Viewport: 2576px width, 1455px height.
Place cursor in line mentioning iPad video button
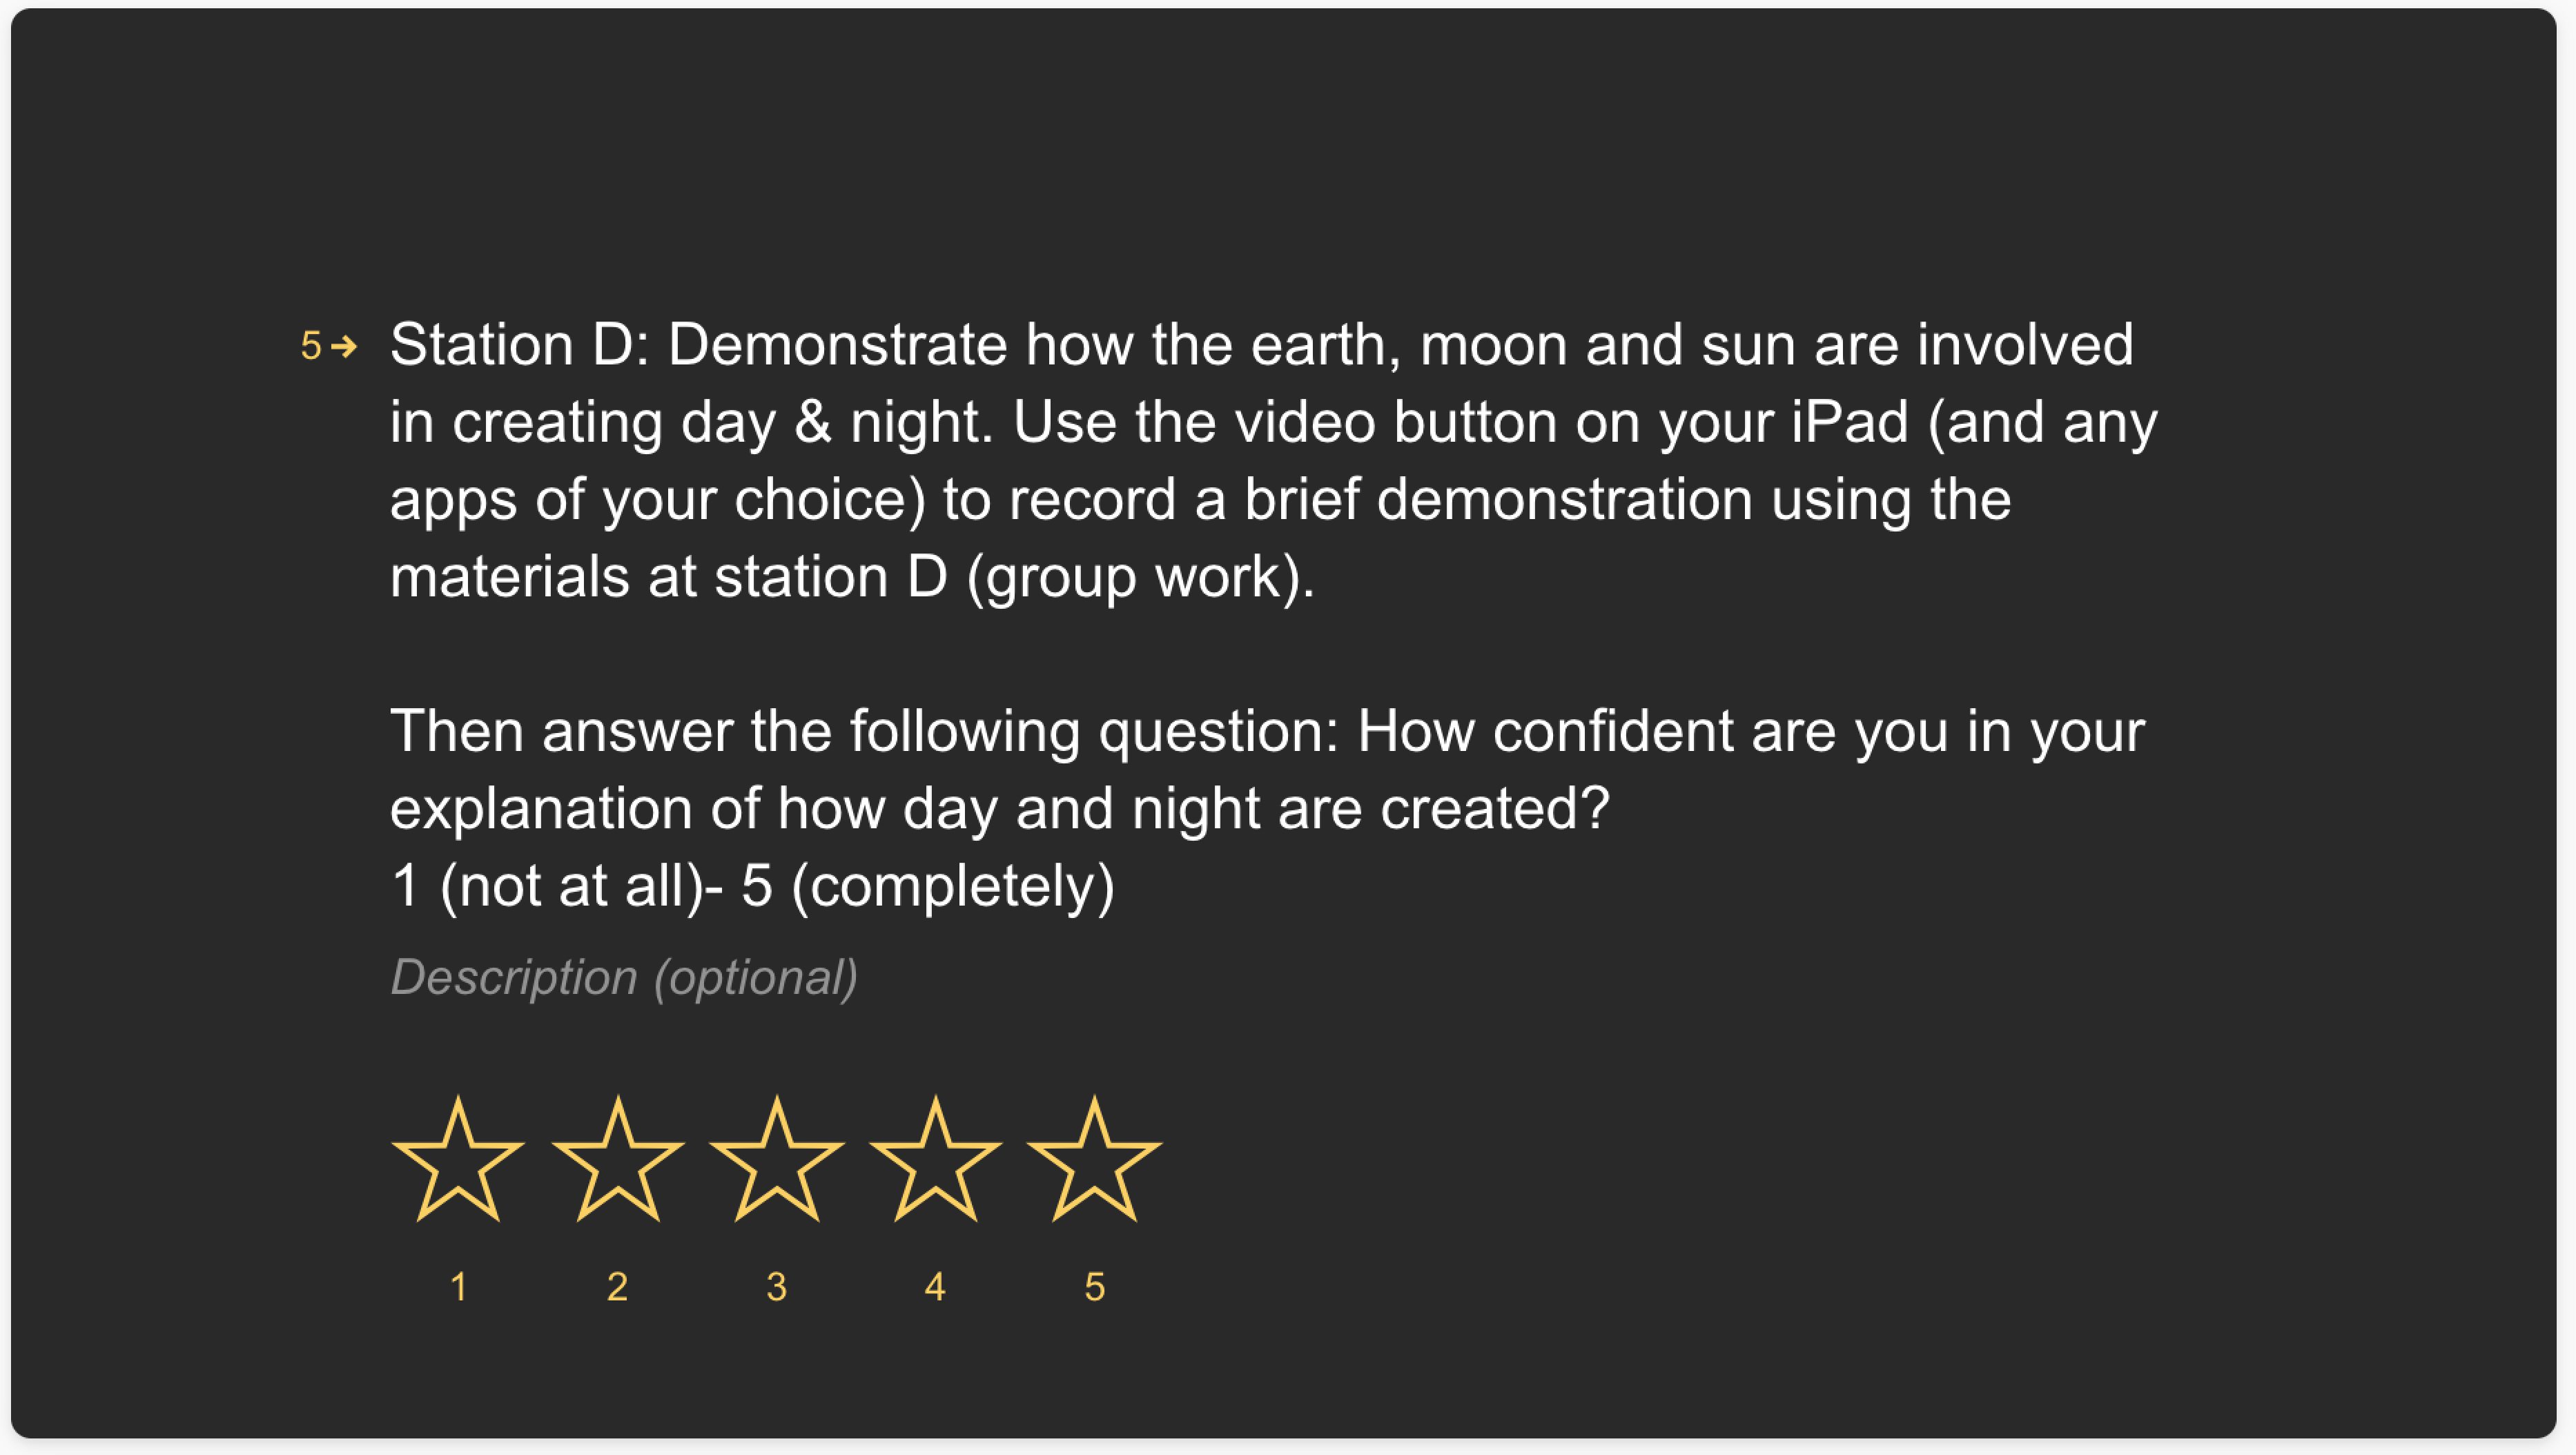1273,423
